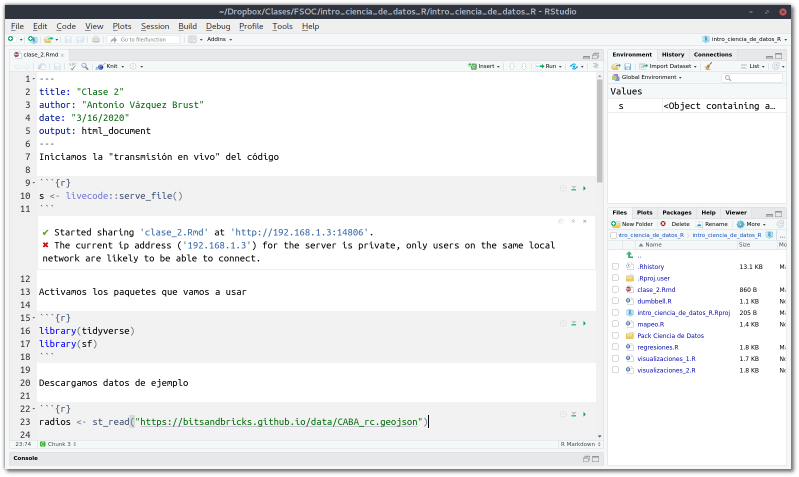
Task: Close the clase_2.Rmd editor tab
Action: (x=62, y=55)
